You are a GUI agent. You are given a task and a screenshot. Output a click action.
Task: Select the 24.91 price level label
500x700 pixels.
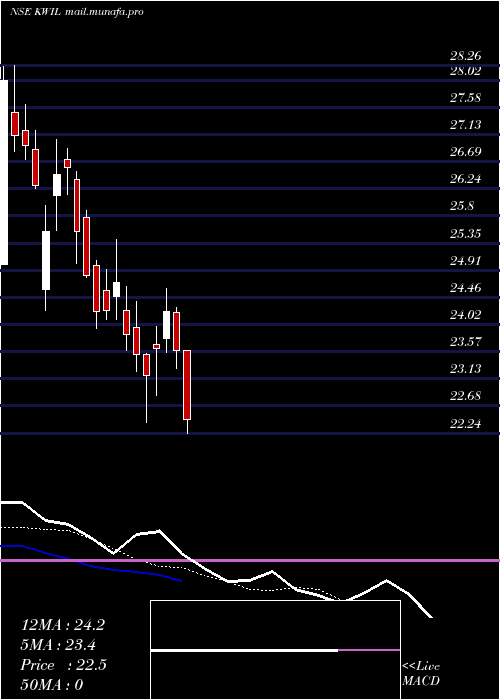465,261
